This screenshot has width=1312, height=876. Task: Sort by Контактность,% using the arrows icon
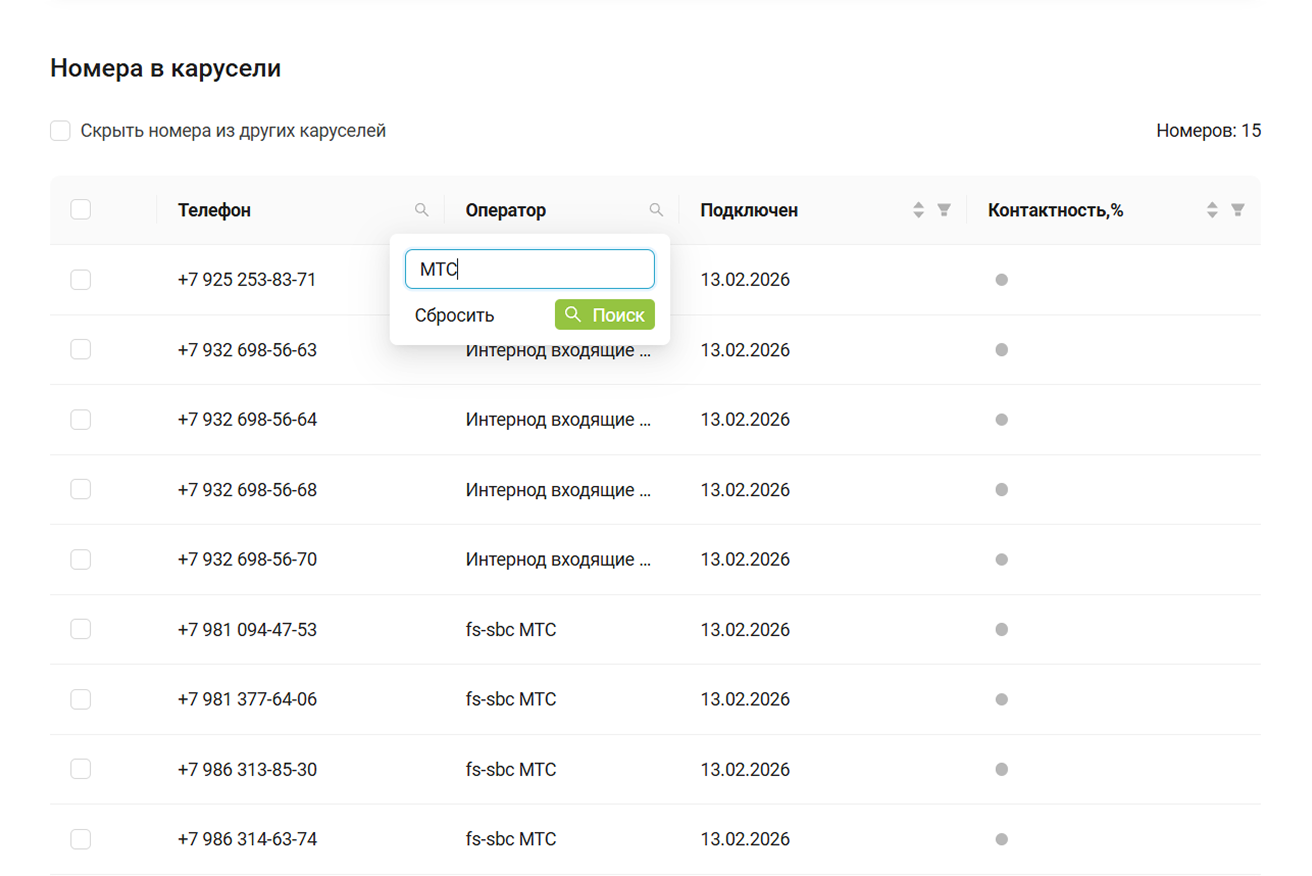(x=1212, y=210)
